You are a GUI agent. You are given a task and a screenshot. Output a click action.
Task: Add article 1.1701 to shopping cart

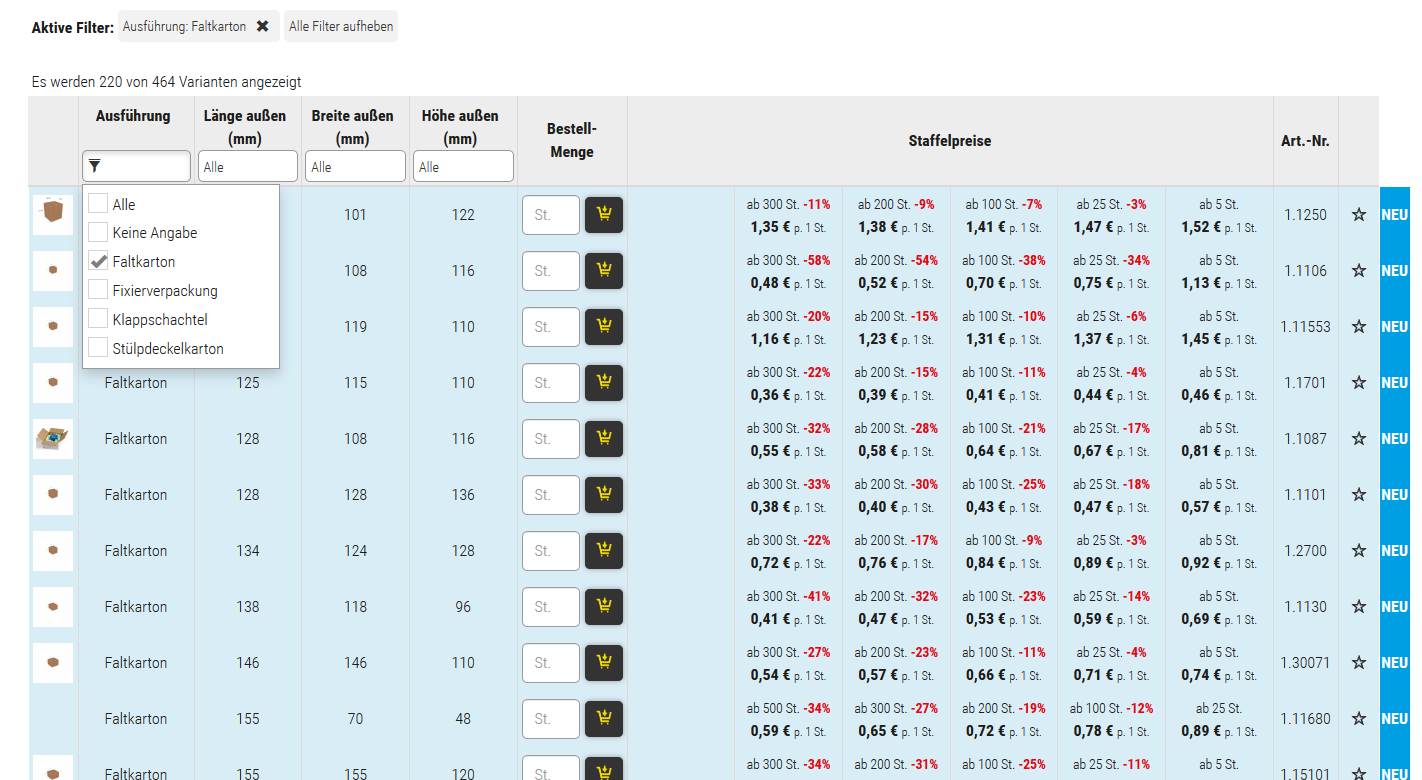point(603,383)
